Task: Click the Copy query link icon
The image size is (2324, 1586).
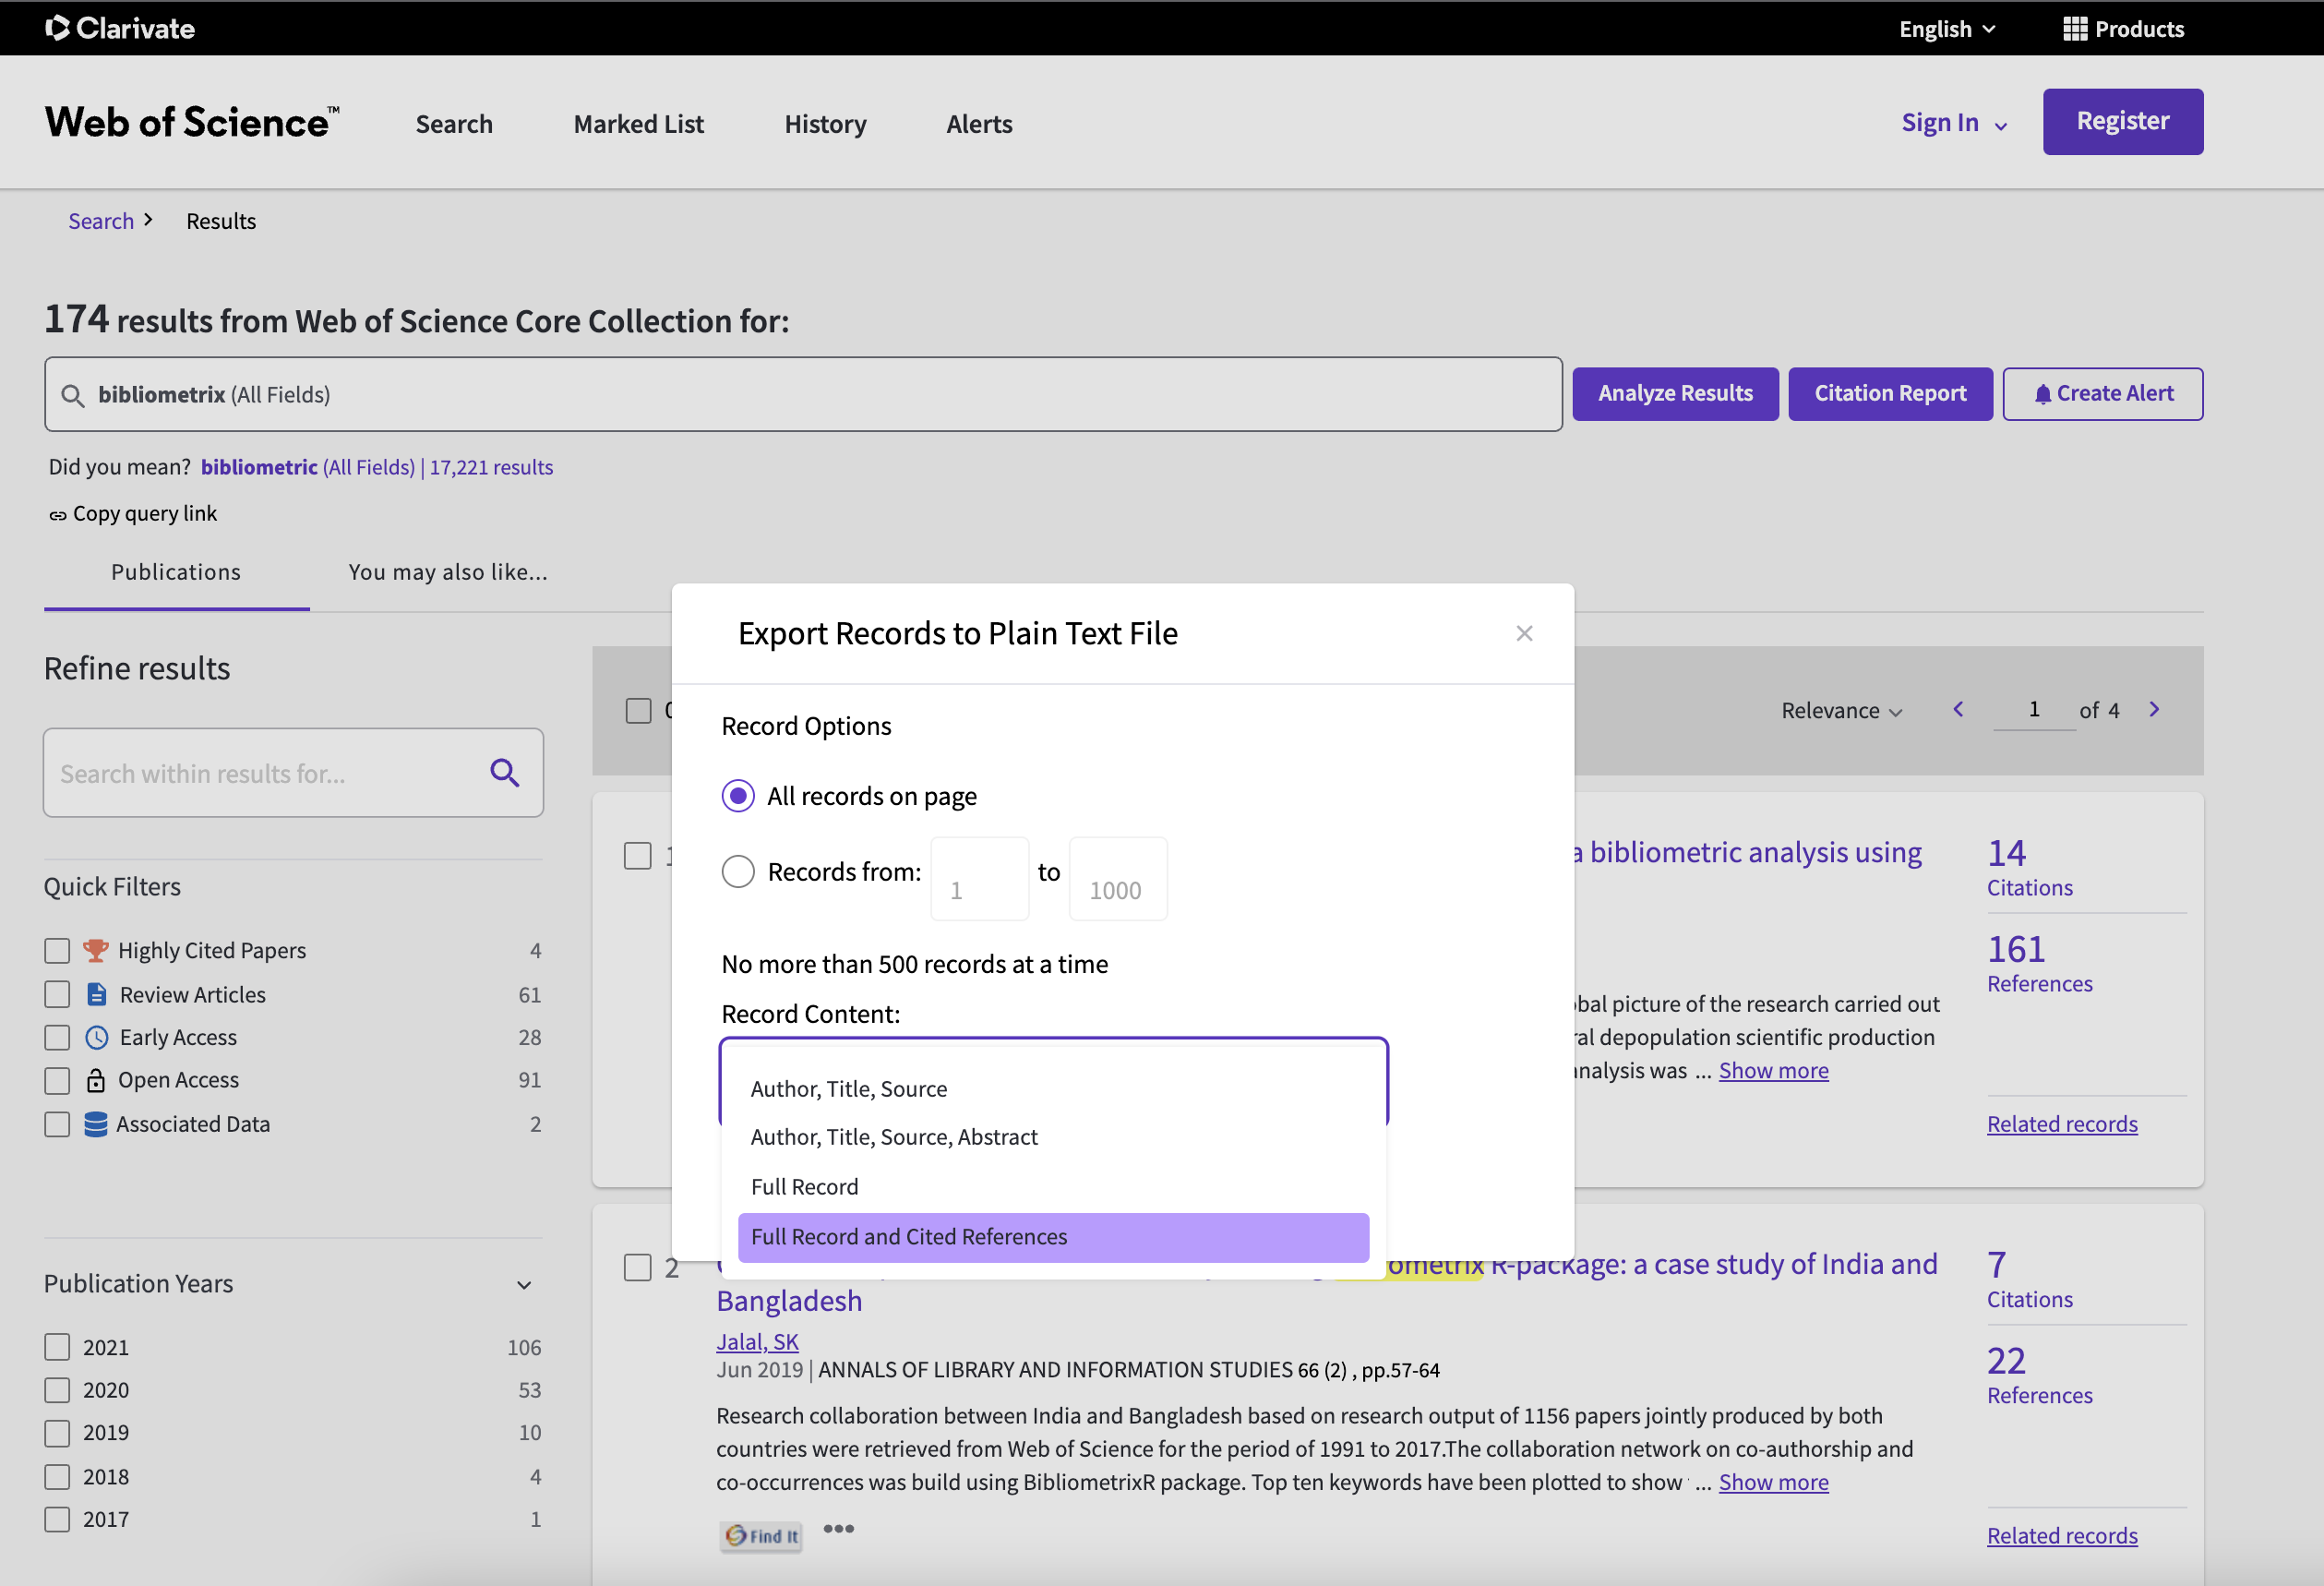Action: 58,515
